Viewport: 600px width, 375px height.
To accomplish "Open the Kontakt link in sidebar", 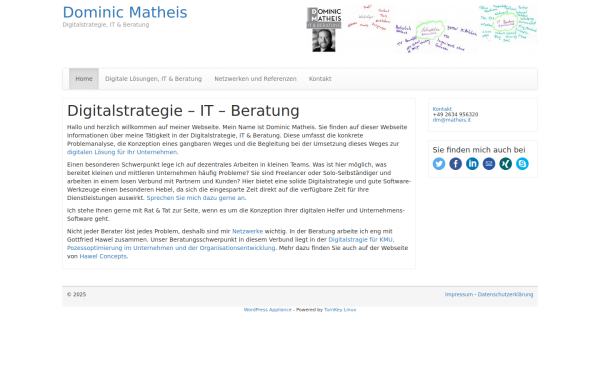I will point(442,109).
